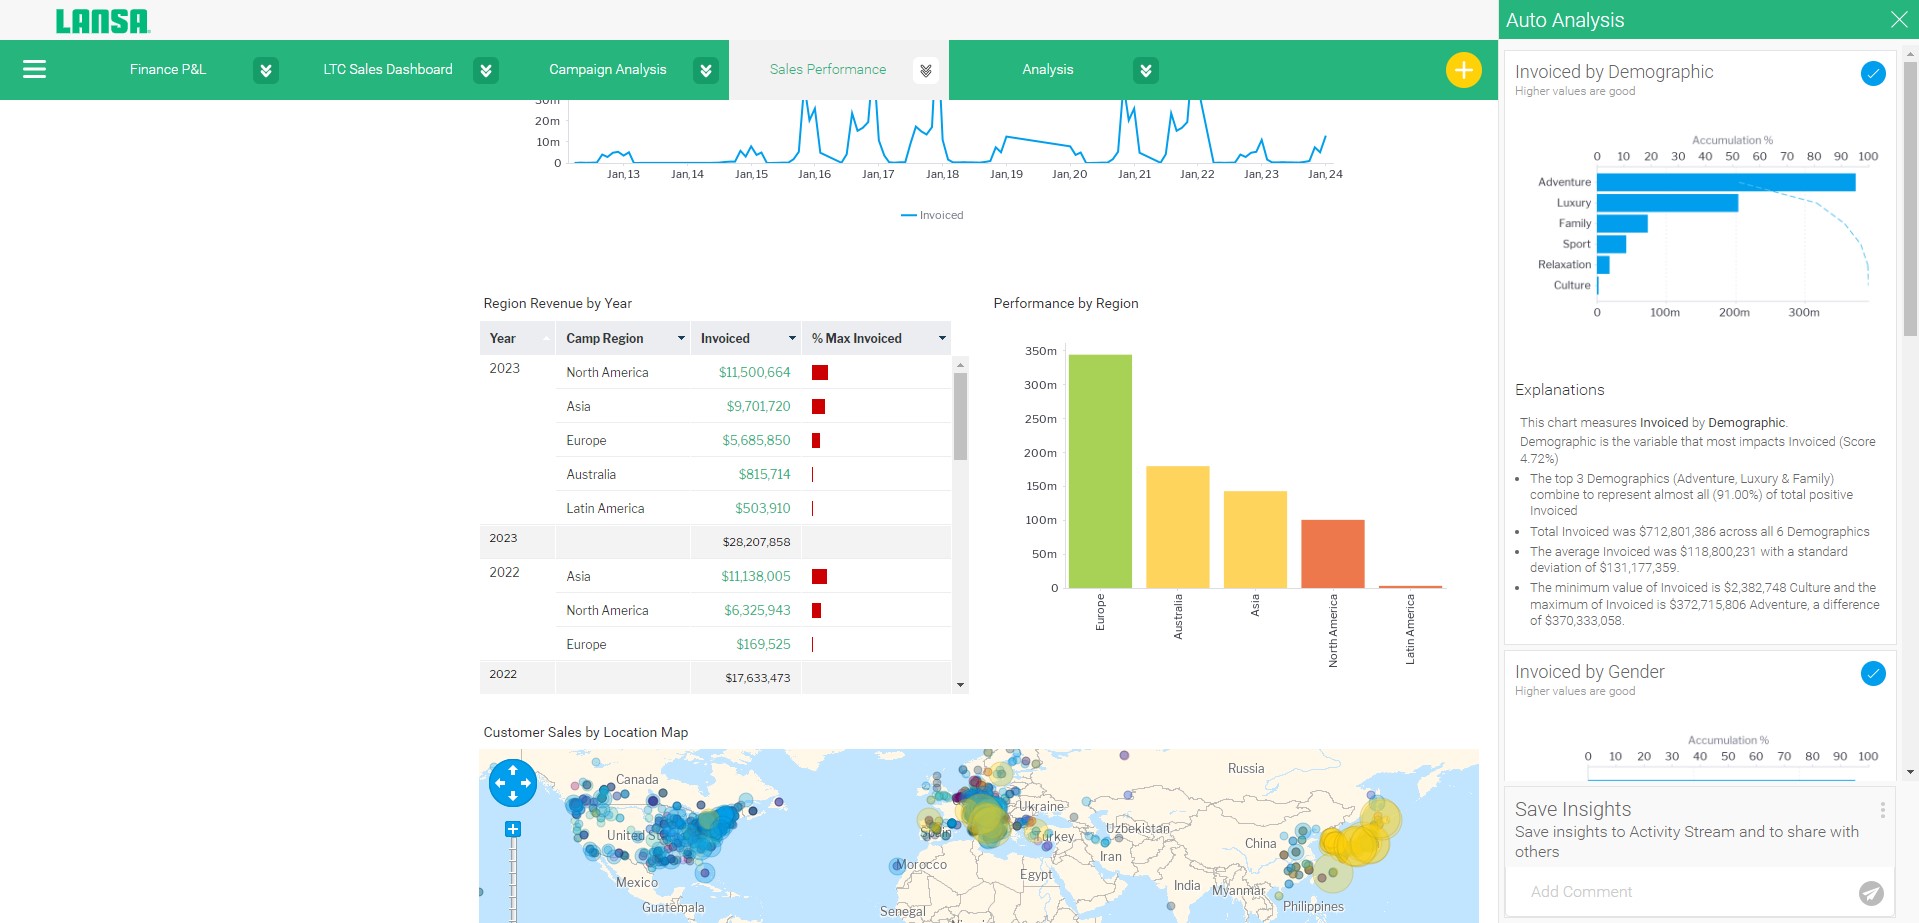Toggle Invoiced by Gender insight checkmark
The height and width of the screenshot is (923, 1919).
tap(1872, 673)
